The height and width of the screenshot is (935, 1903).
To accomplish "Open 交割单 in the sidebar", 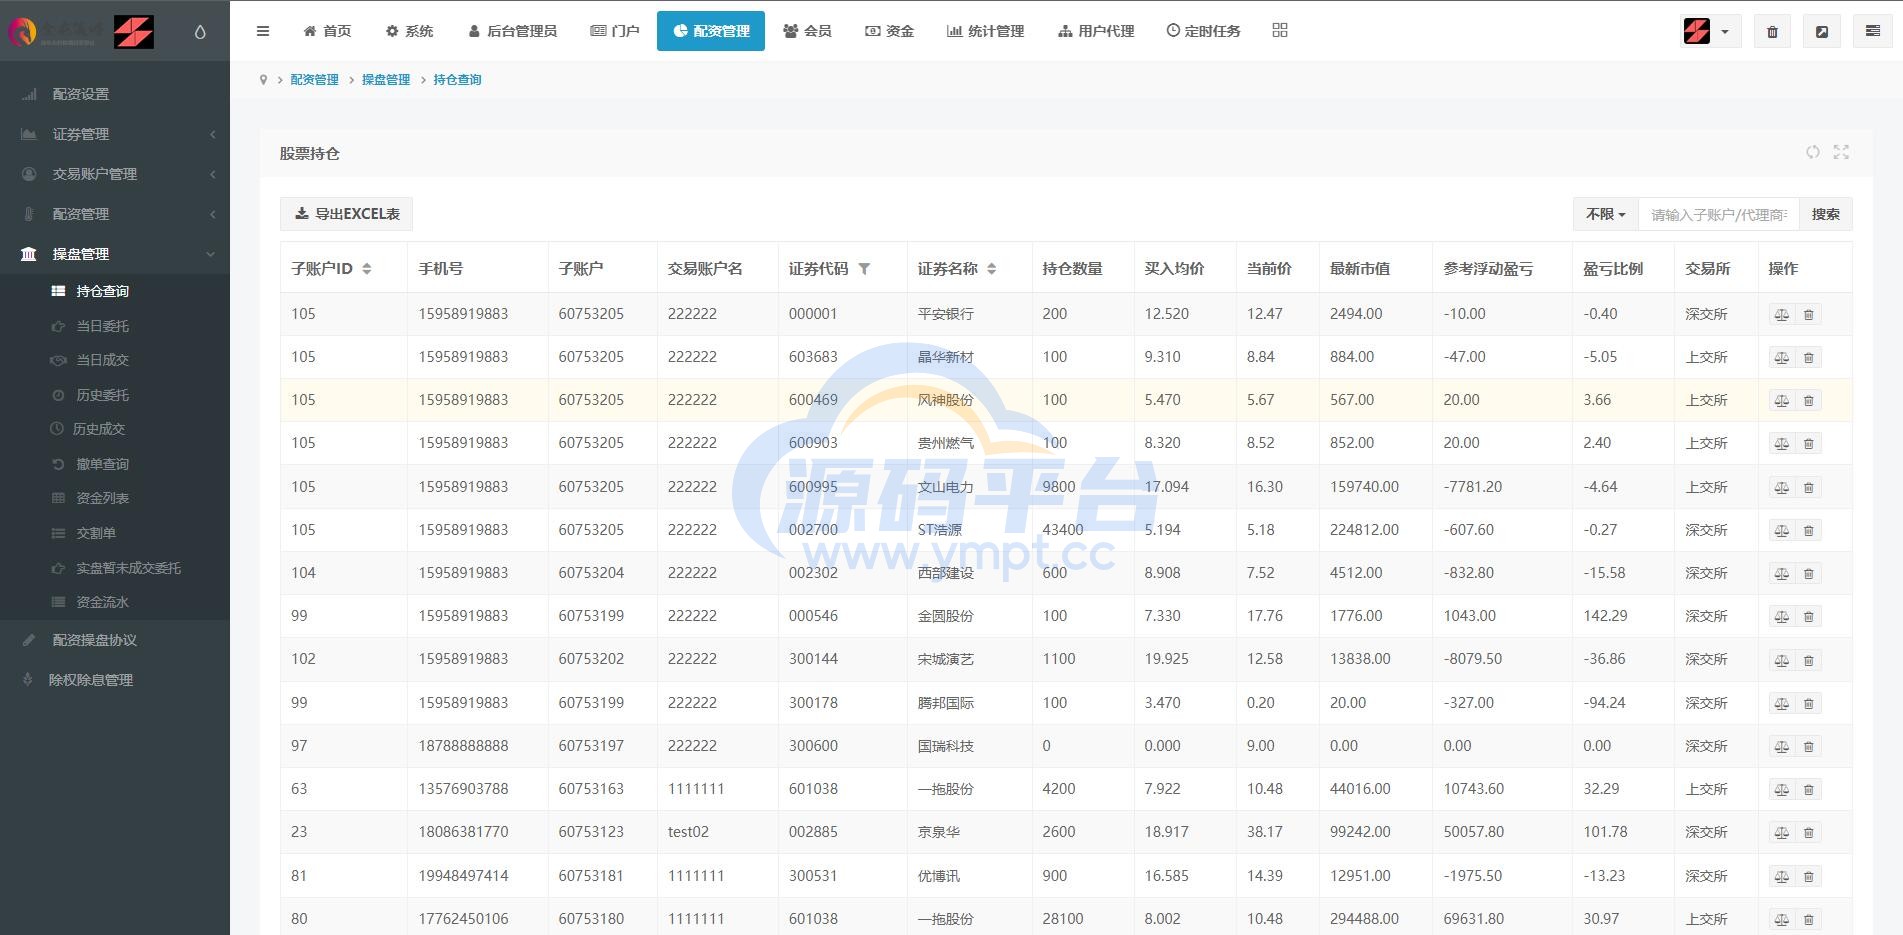I will (x=96, y=533).
